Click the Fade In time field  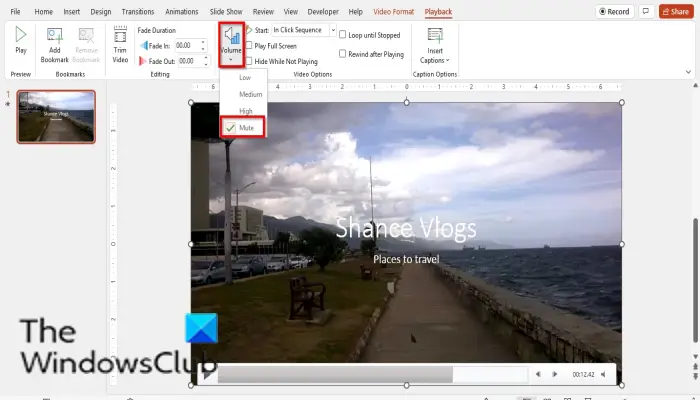pos(187,45)
